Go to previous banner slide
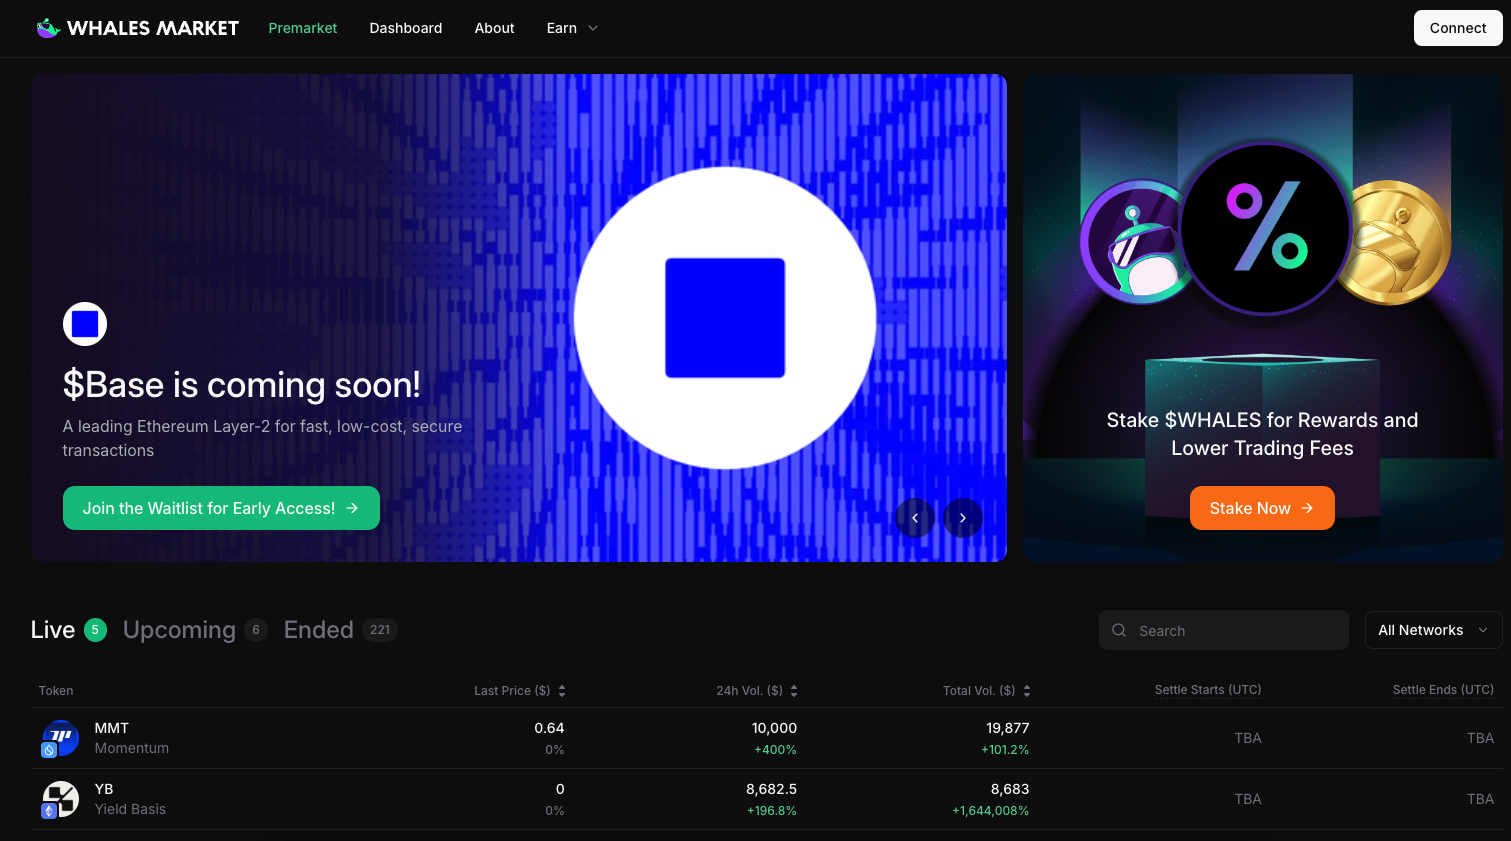The width and height of the screenshot is (1511, 841). (x=915, y=518)
